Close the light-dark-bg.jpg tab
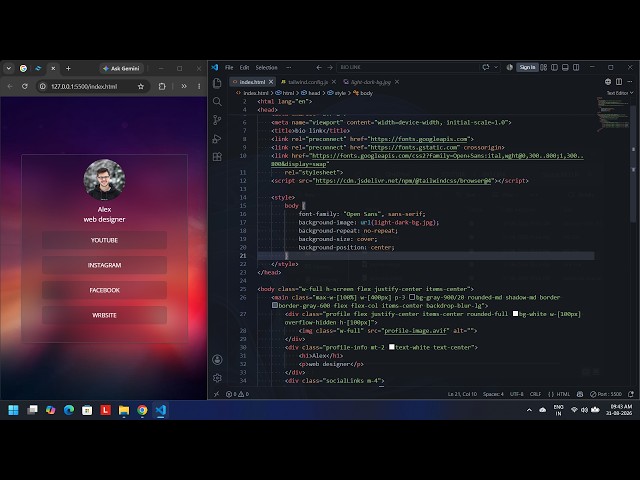 (x=397, y=82)
